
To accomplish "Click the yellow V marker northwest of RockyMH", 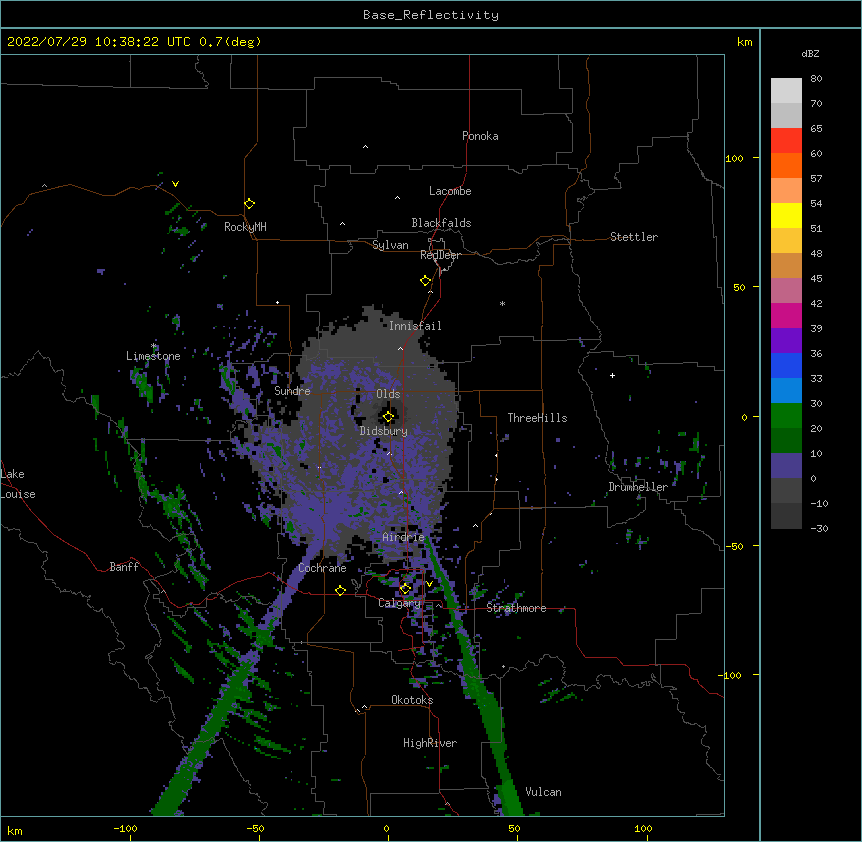I will pos(175,184).
